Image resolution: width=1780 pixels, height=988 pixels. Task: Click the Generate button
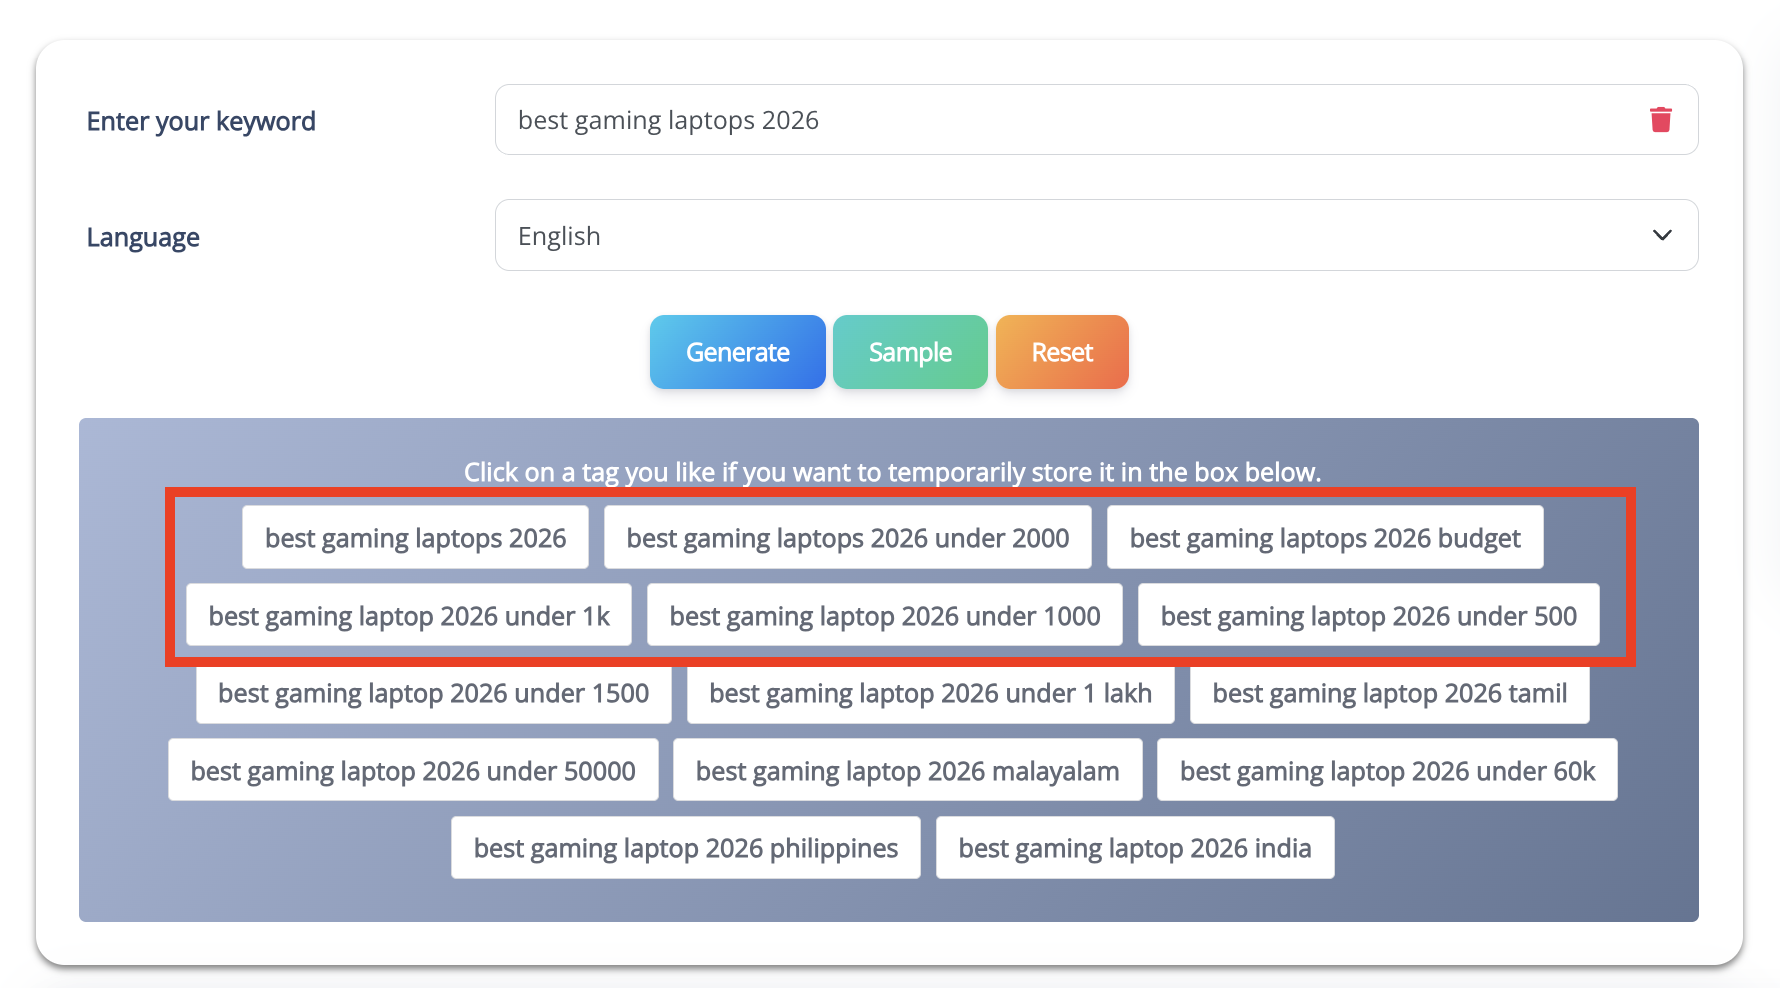point(737,352)
